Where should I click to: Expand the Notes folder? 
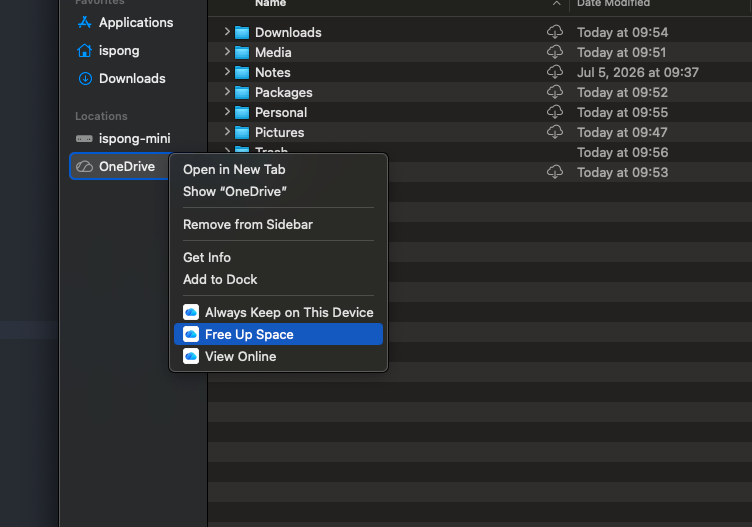tap(227, 72)
